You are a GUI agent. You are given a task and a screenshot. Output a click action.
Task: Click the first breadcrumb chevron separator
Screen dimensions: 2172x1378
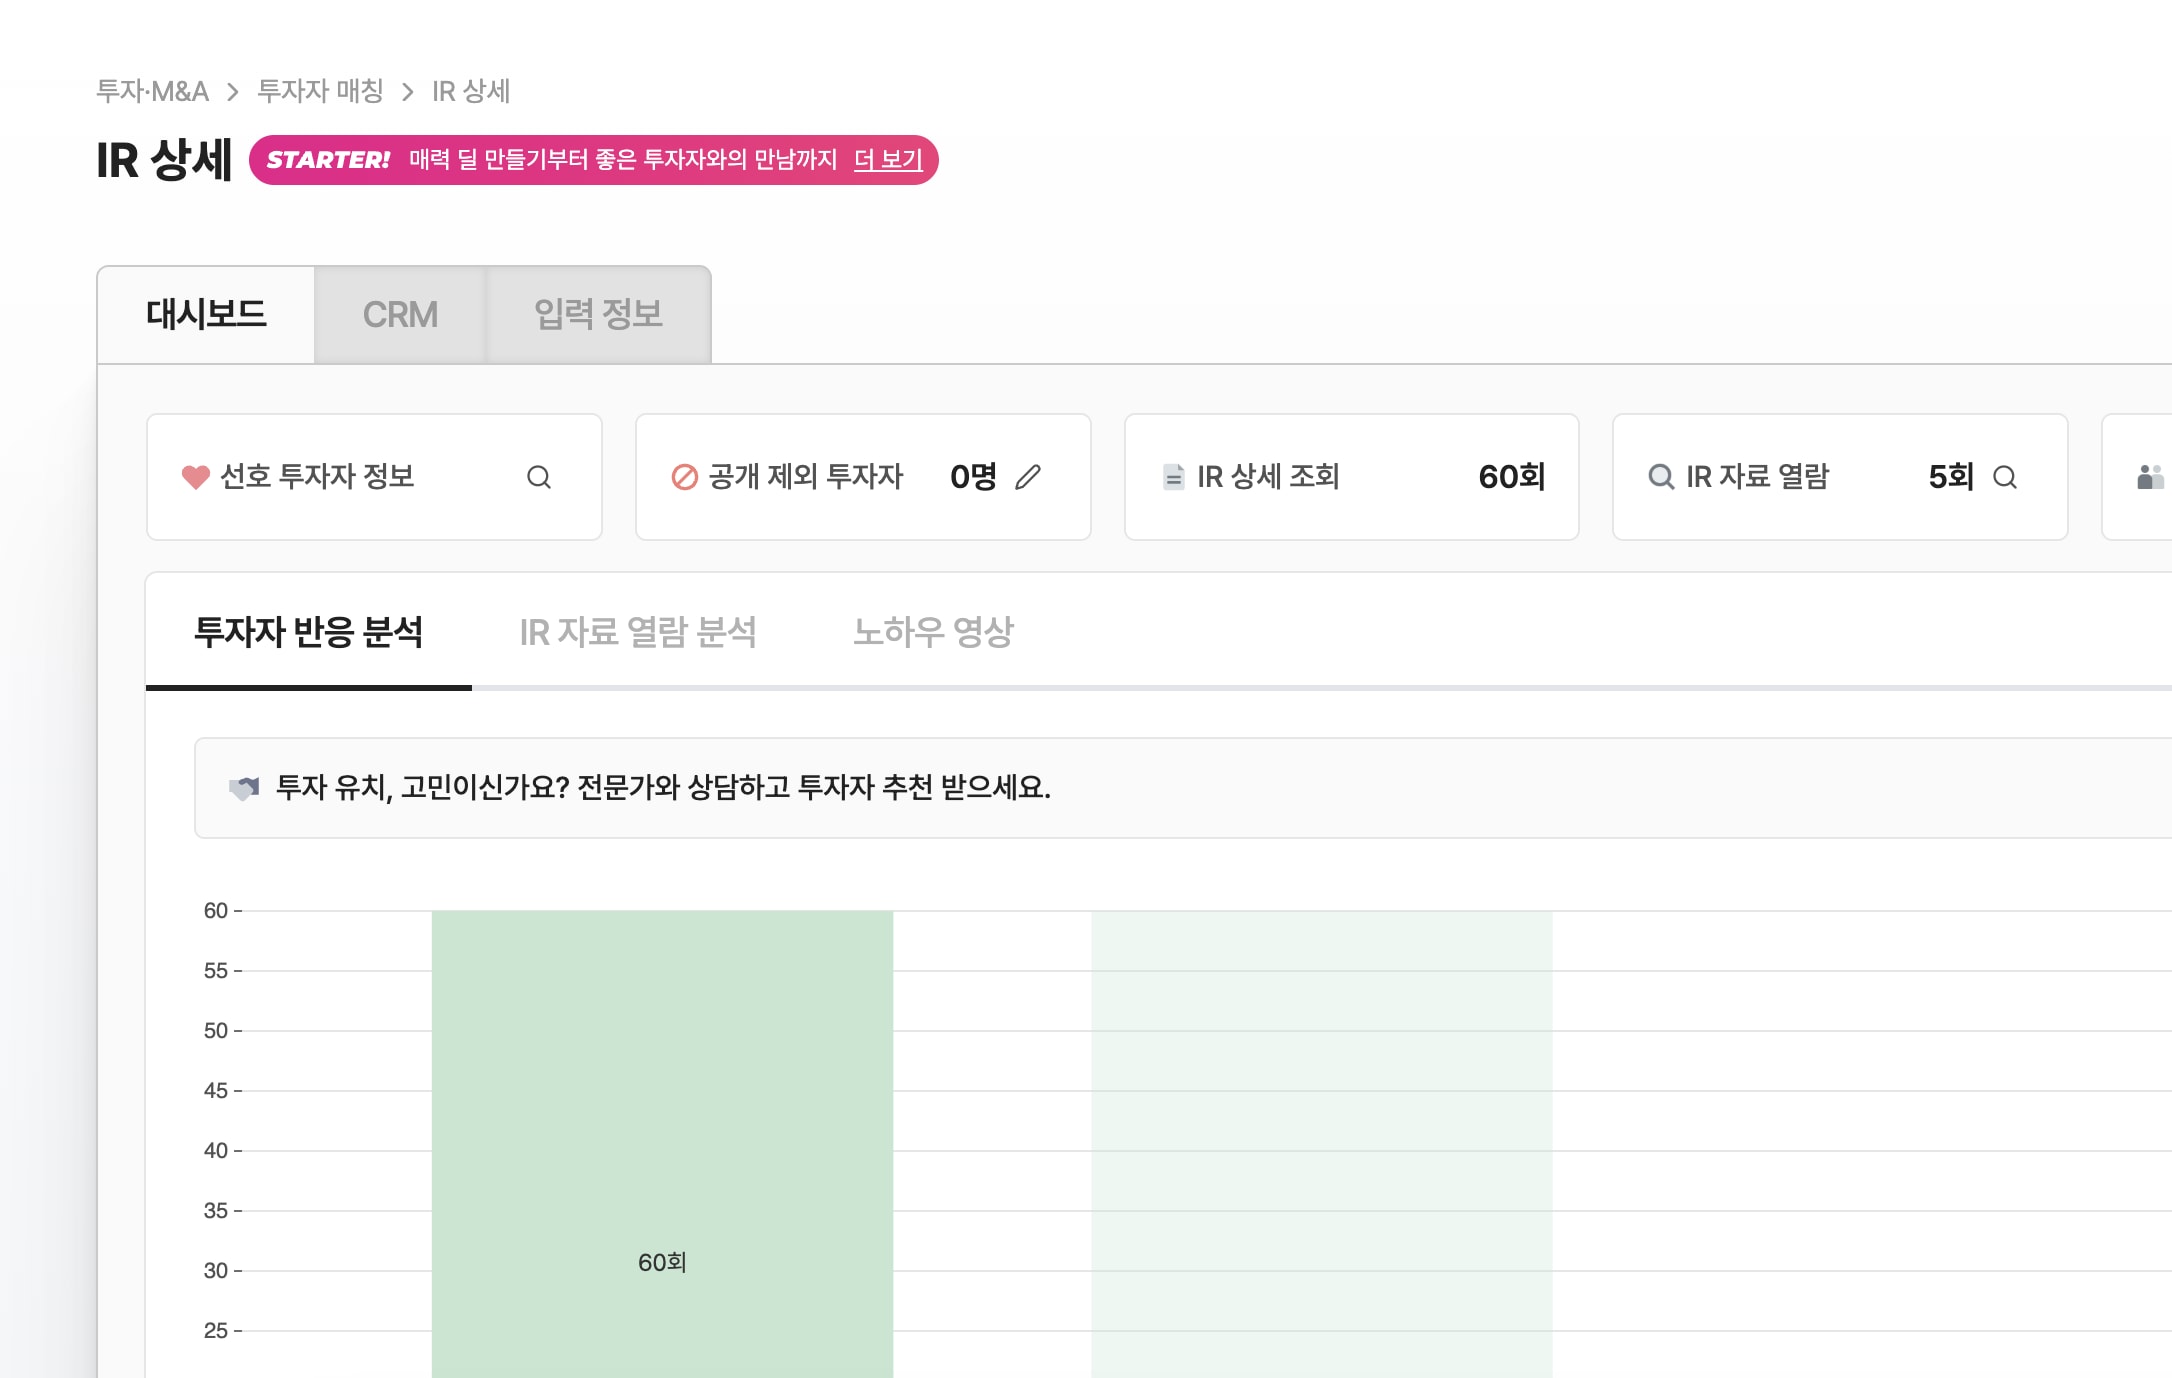pyautogui.click(x=233, y=92)
